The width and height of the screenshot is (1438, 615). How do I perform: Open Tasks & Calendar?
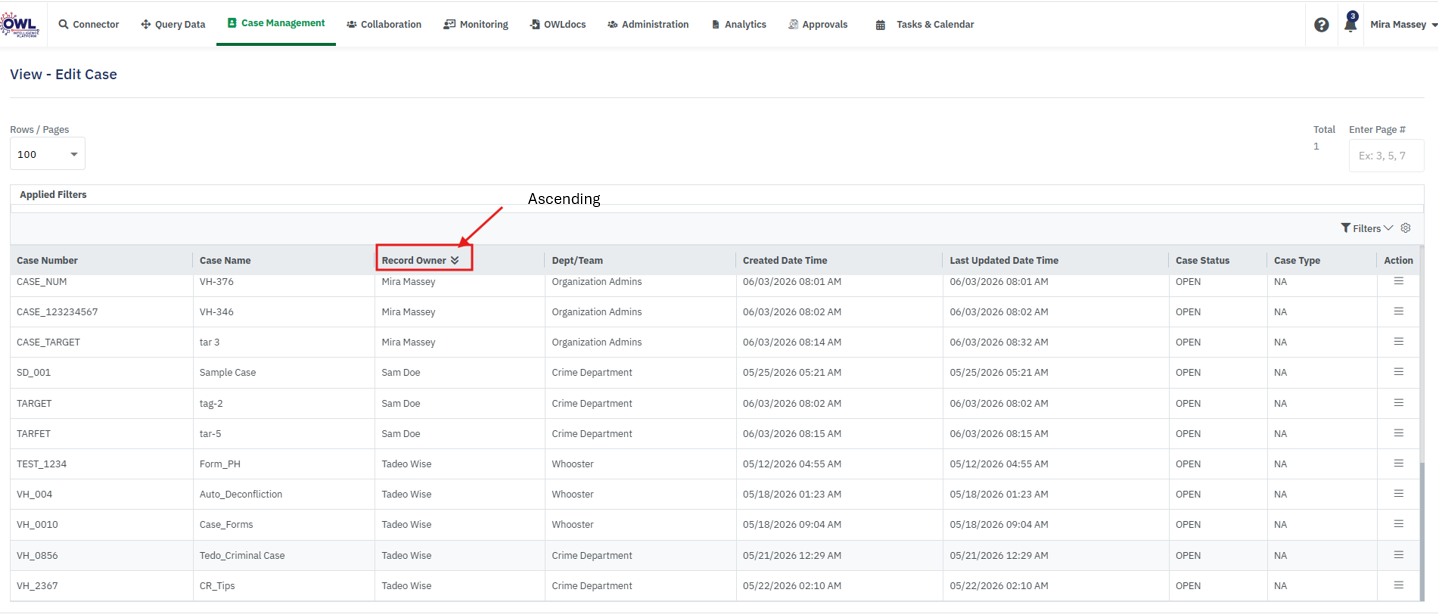[925, 24]
